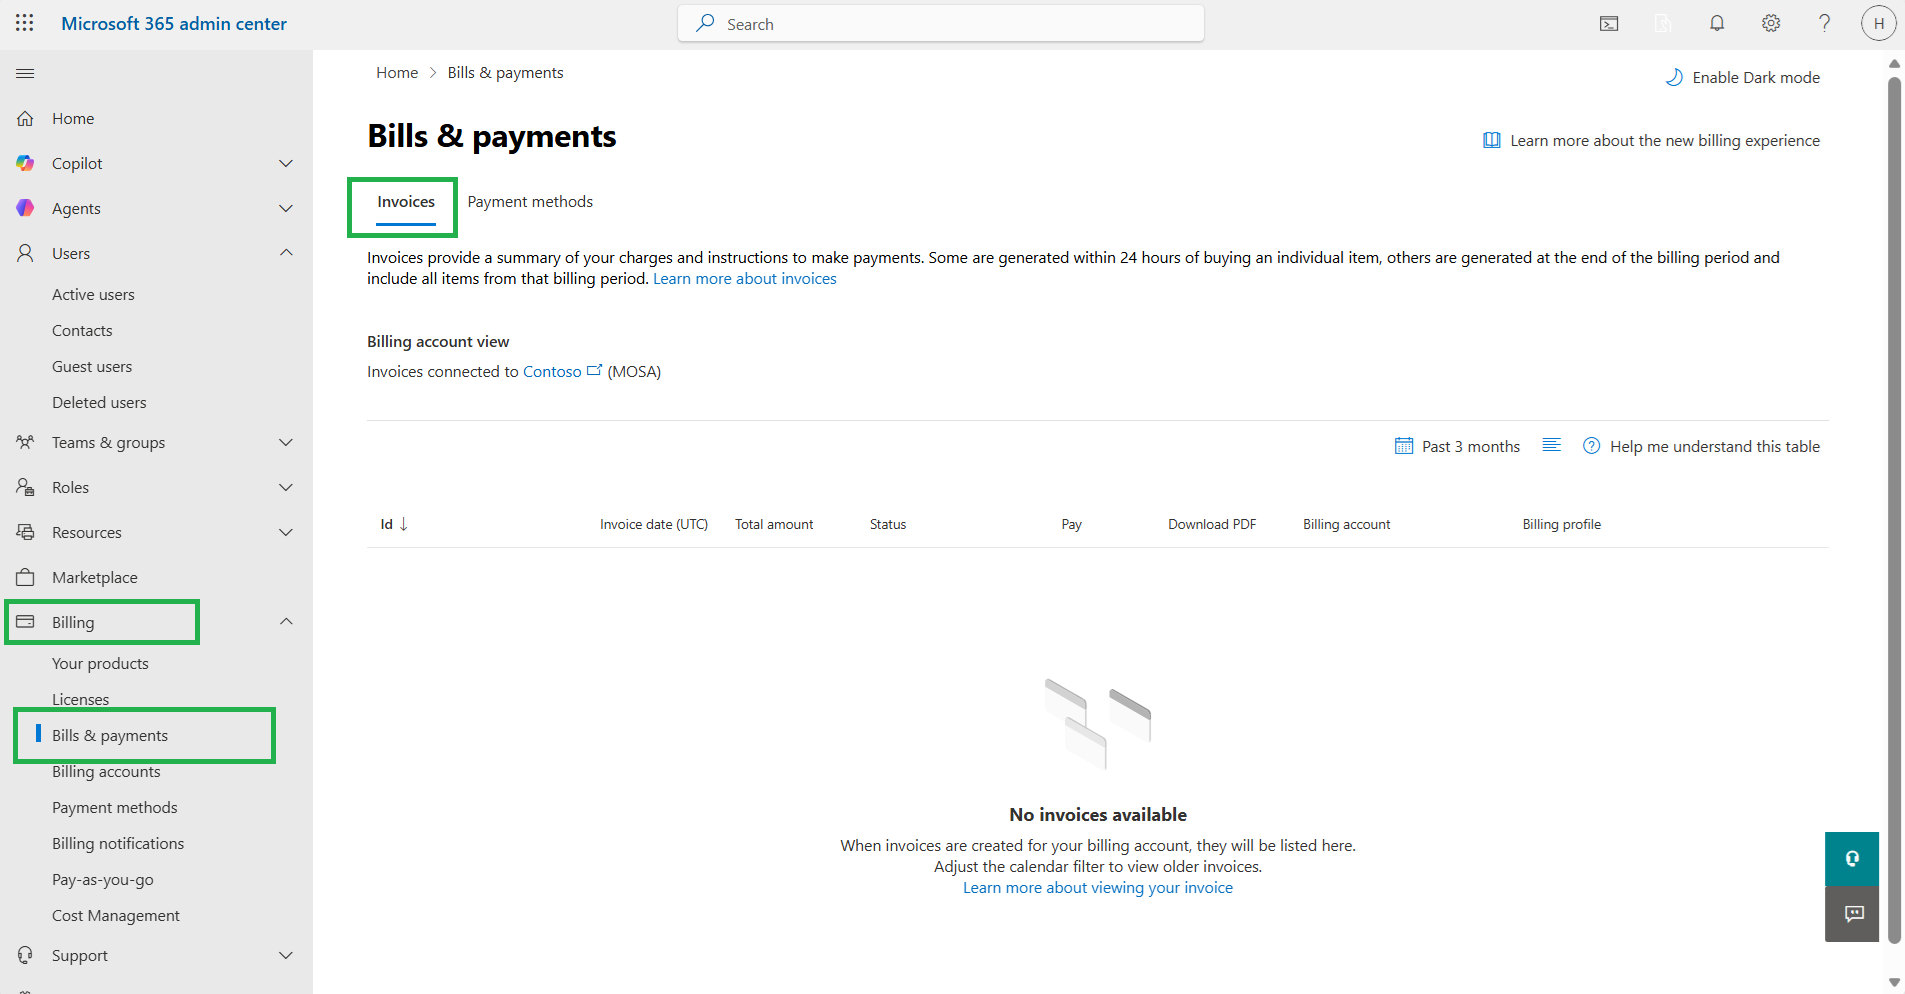This screenshot has width=1905, height=994.
Task: Open Active users in sidebar
Action: (x=93, y=294)
